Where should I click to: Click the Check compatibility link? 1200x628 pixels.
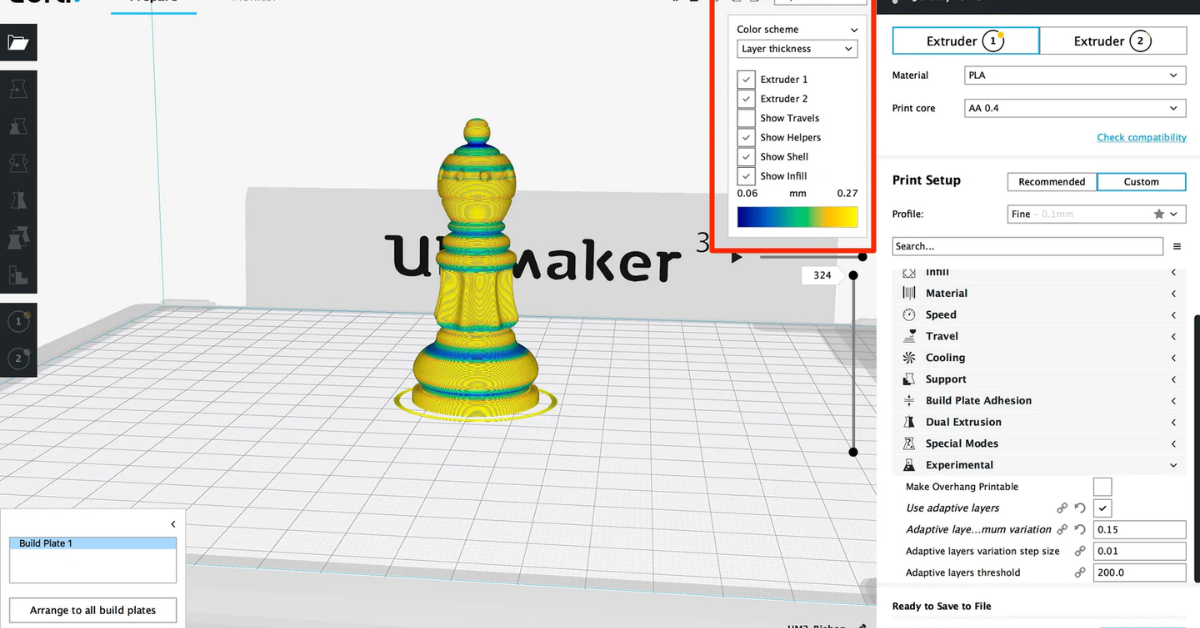(1141, 137)
